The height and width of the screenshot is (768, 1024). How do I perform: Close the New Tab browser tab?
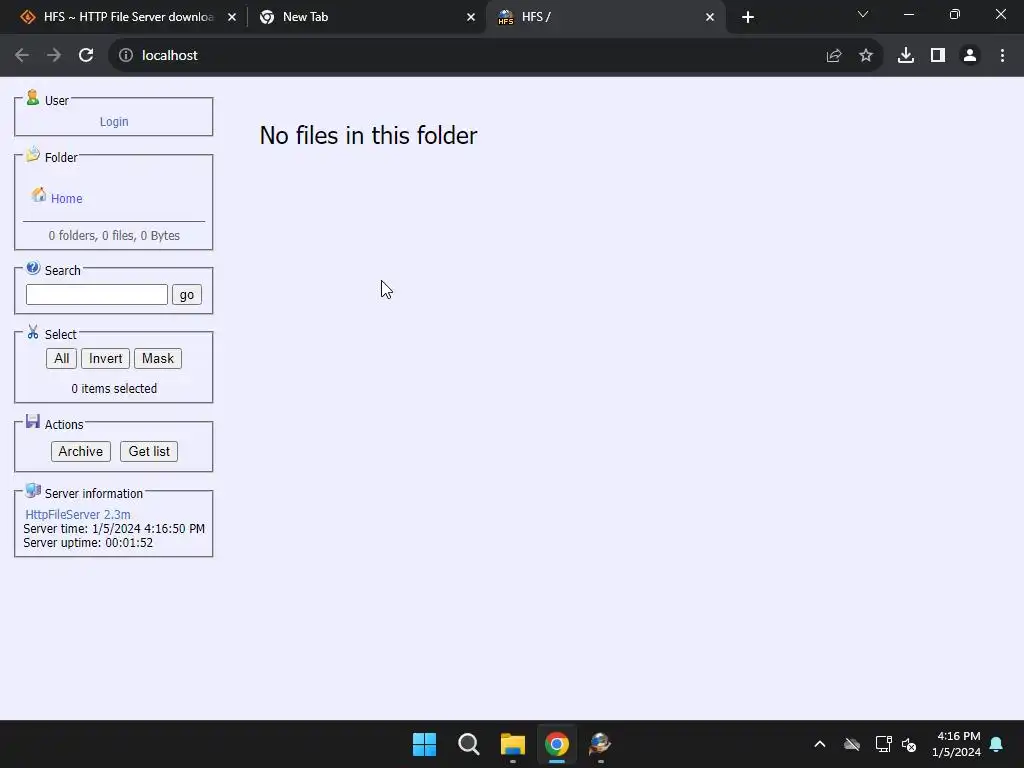[471, 17]
